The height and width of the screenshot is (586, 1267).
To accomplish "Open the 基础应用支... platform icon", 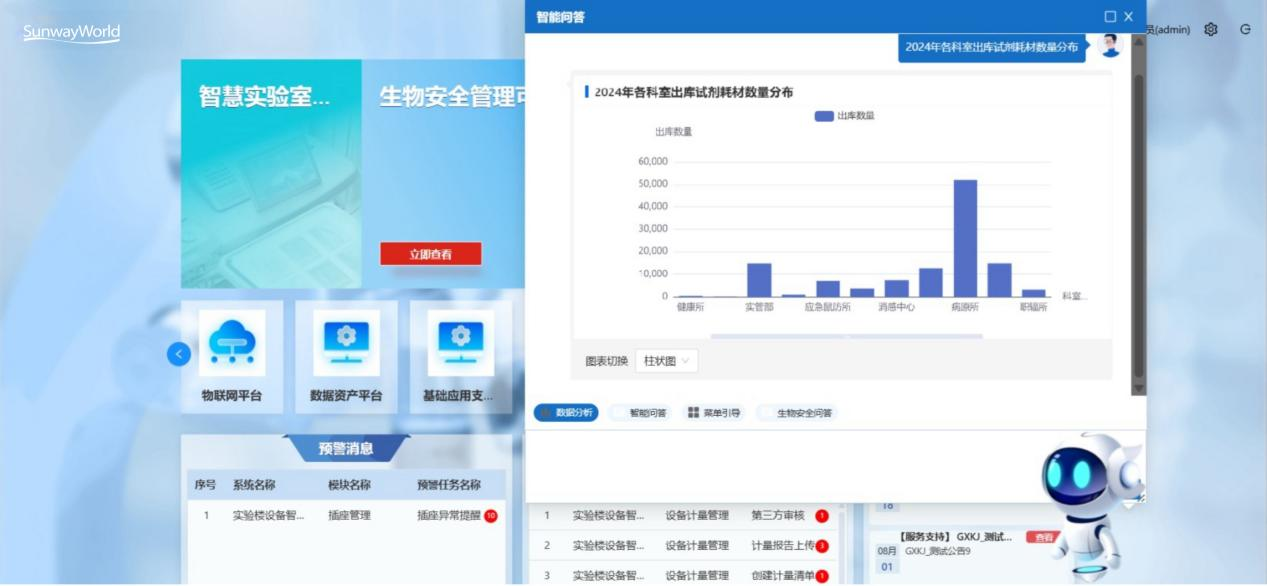I will click(x=459, y=343).
